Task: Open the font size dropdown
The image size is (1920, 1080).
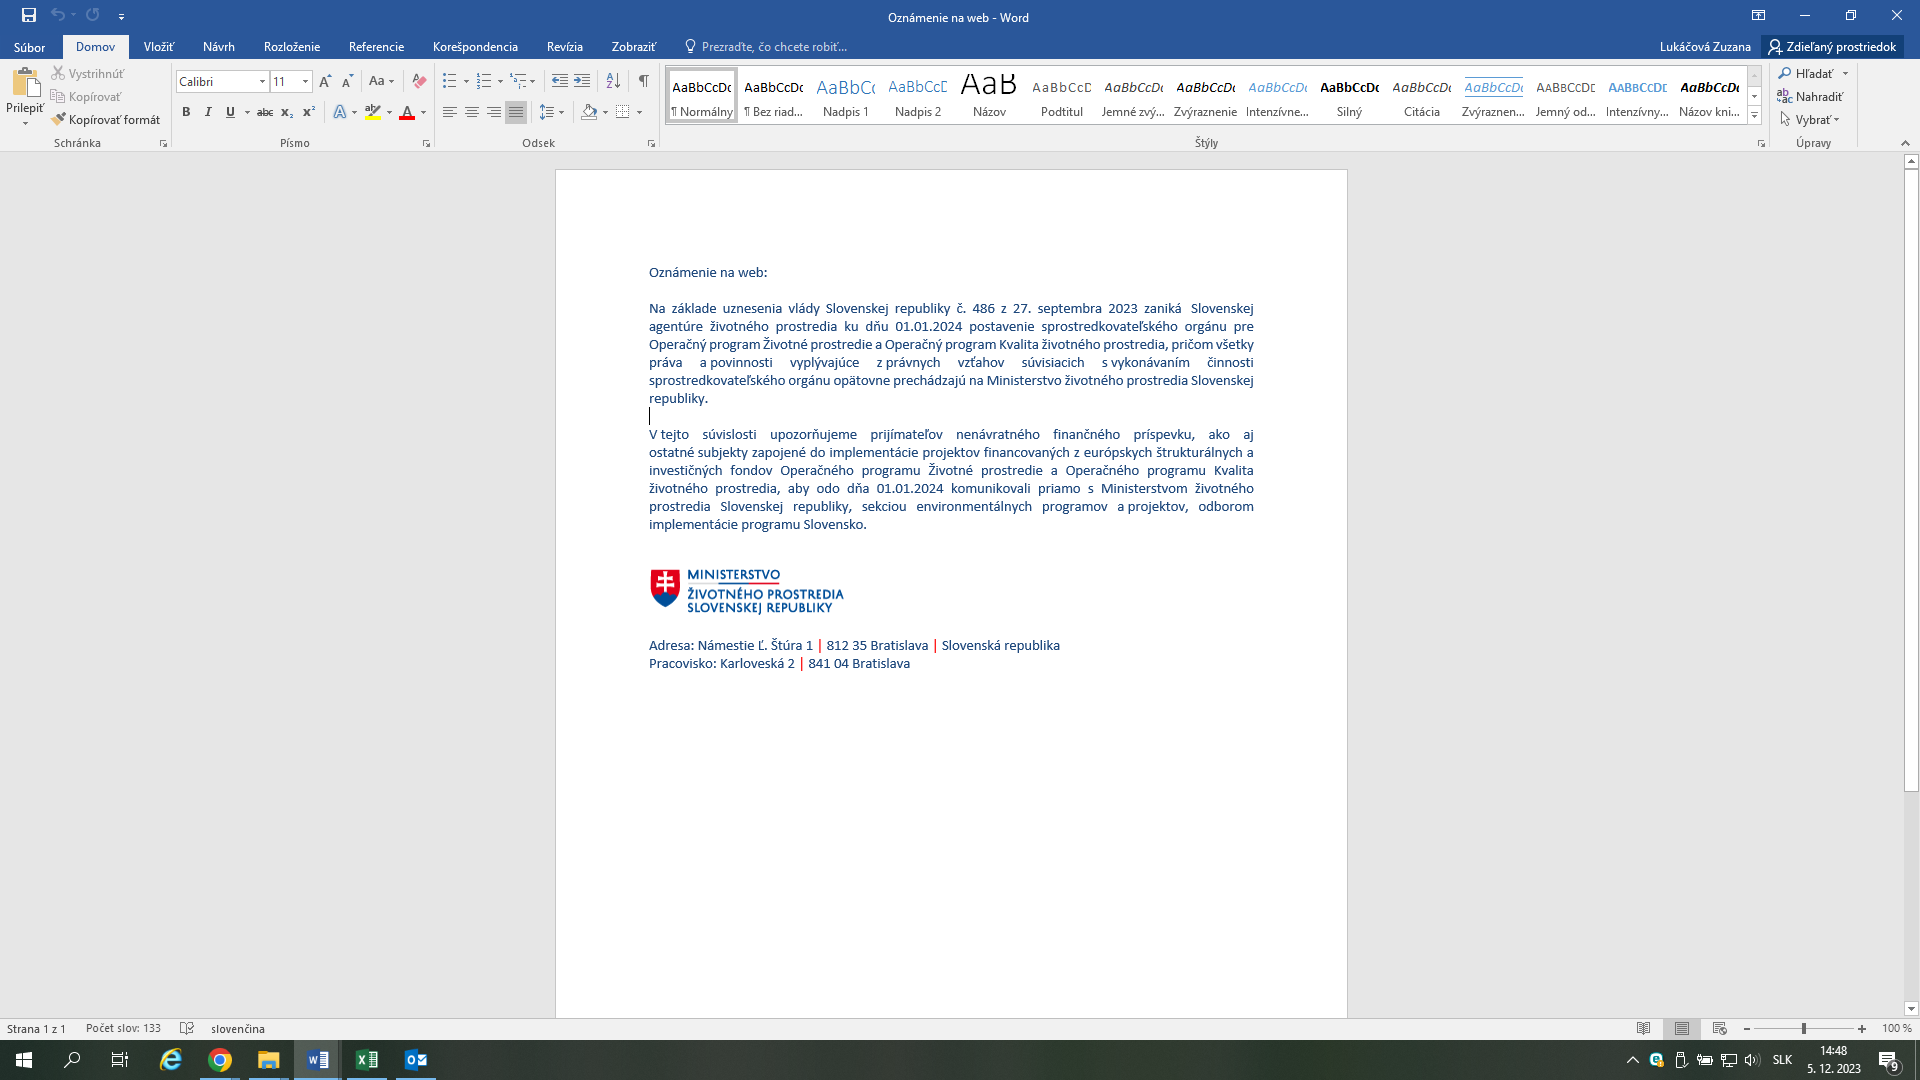Action: coord(305,82)
